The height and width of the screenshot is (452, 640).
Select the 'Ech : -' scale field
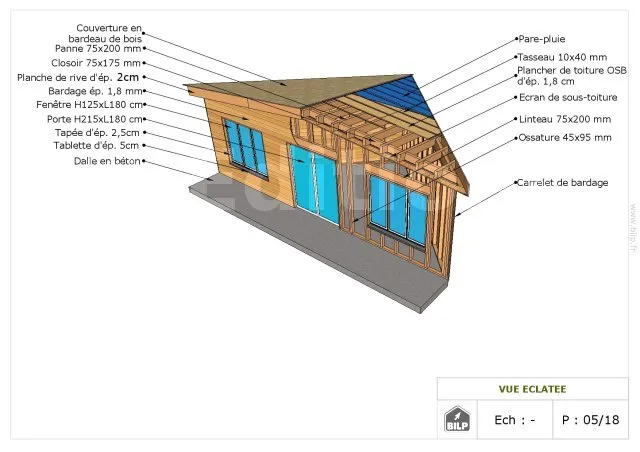[515, 420]
